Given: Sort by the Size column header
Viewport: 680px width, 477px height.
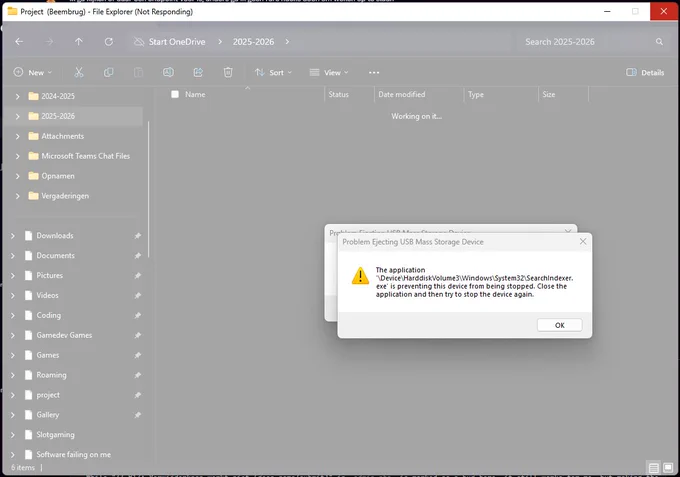Looking at the screenshot, I should pyautogui.click(x=549, y=94).
